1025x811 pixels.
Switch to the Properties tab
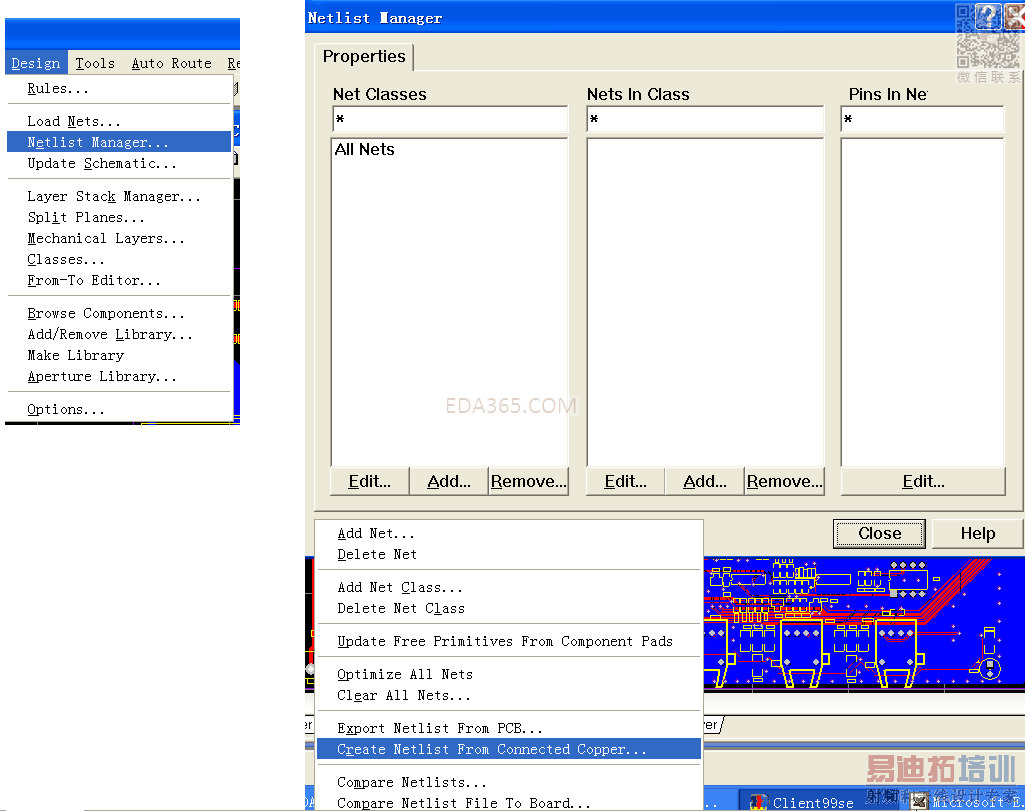(364, 57)
